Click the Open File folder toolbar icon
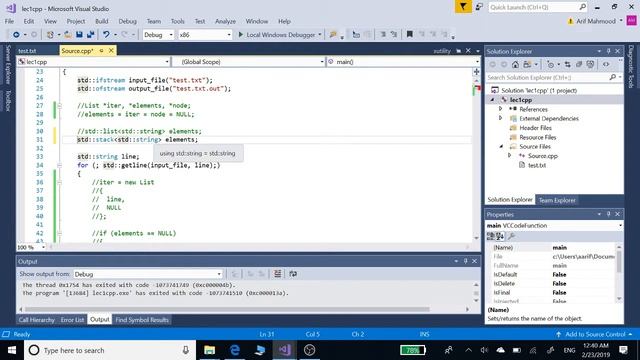Image resolution: width=640 pixels, height=360 pixels. [x=68, y=35]
